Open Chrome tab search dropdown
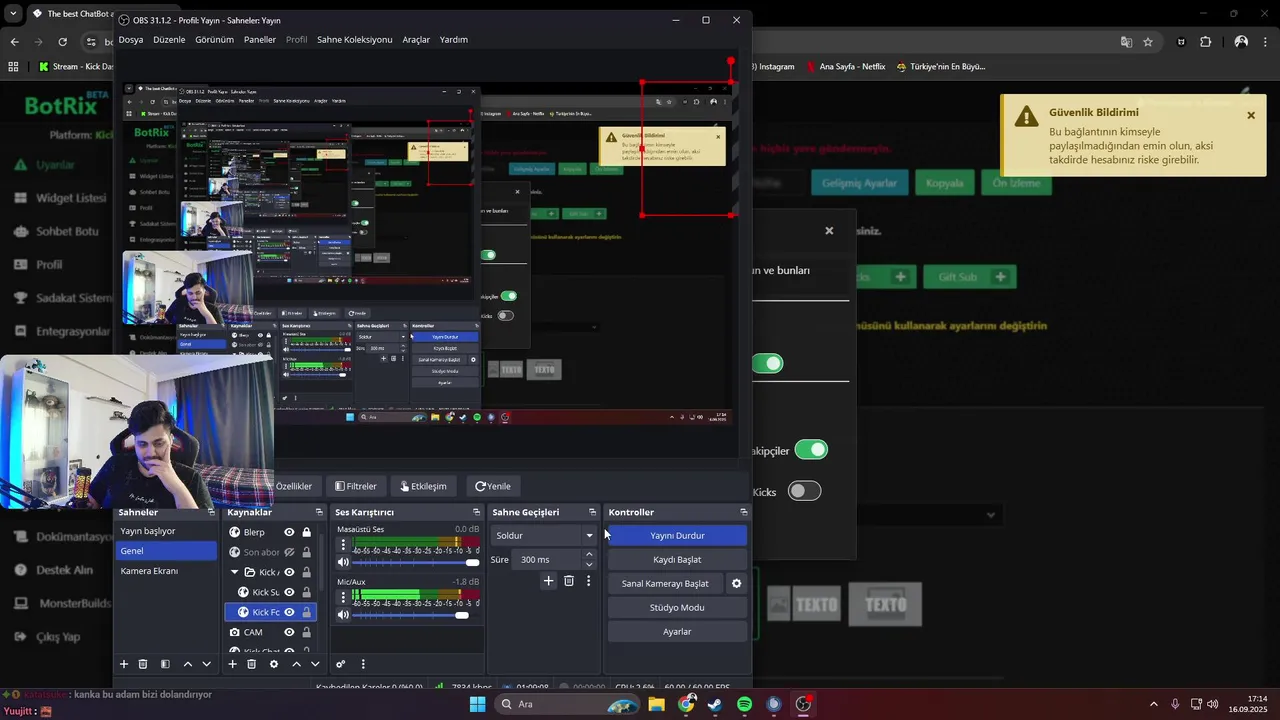This screenshot has width=1280, height=720. (13, 14)
